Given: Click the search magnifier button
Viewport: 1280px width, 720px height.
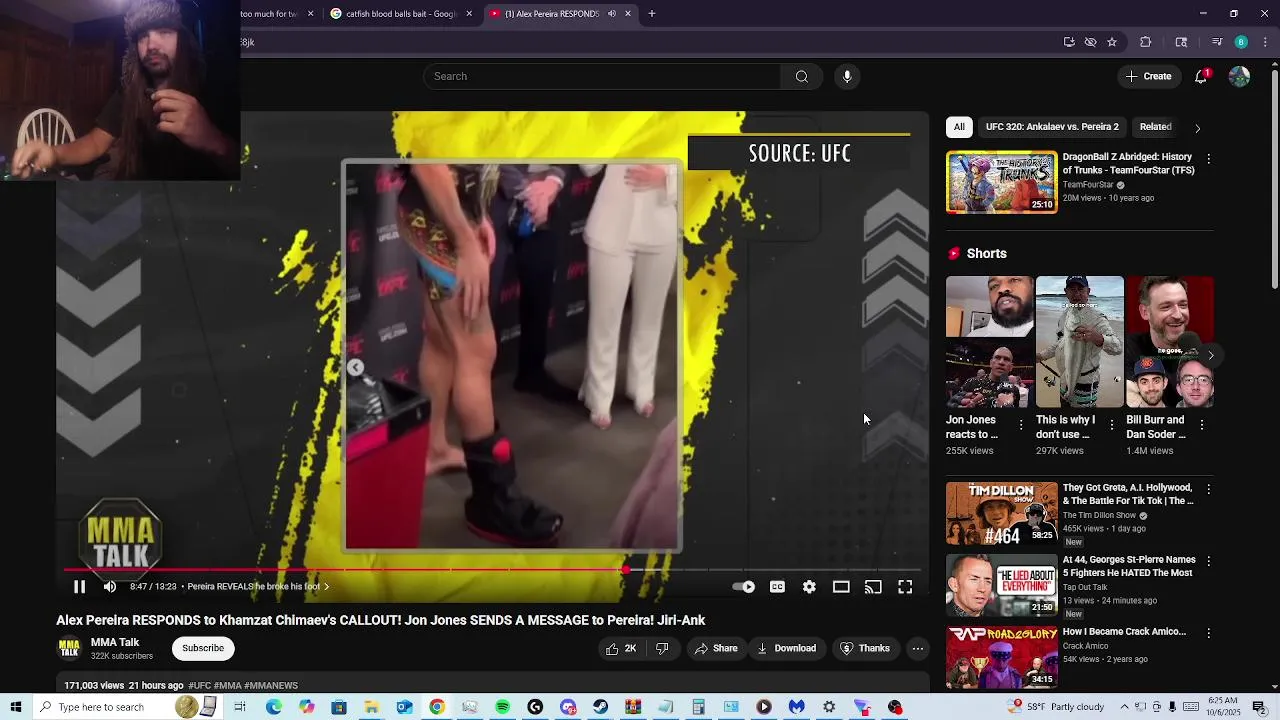Looking at the screenshot, I should (x=801, y=76).
